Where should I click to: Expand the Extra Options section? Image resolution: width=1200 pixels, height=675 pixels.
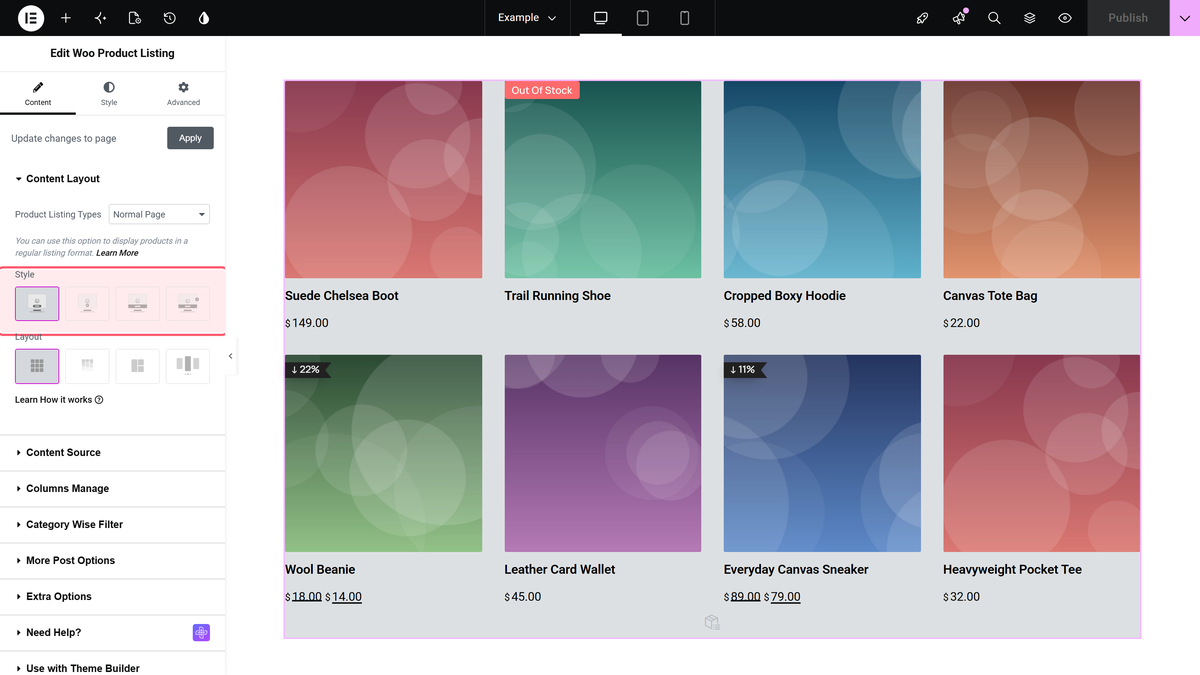pyautogui.click(x=113, y=597)
